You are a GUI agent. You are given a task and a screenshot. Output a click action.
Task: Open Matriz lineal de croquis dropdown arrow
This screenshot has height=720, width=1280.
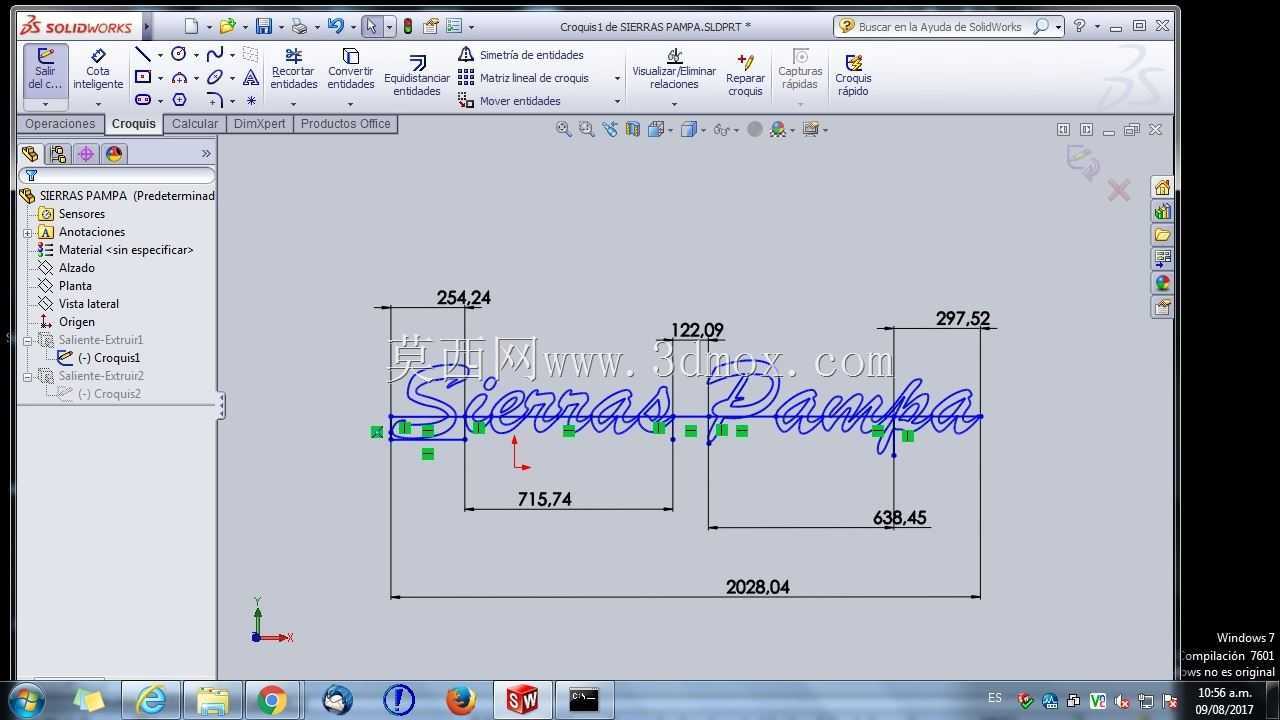pyautogui.click(x=617, y=78)
